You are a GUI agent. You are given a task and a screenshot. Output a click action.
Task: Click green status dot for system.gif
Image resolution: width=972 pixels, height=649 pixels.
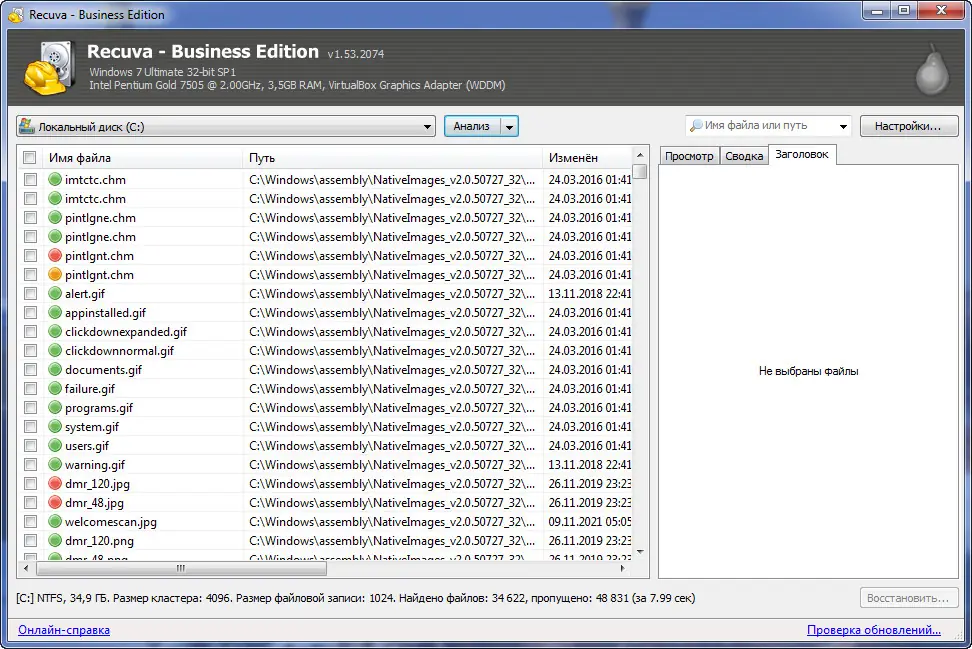click(x=55, y=426)
